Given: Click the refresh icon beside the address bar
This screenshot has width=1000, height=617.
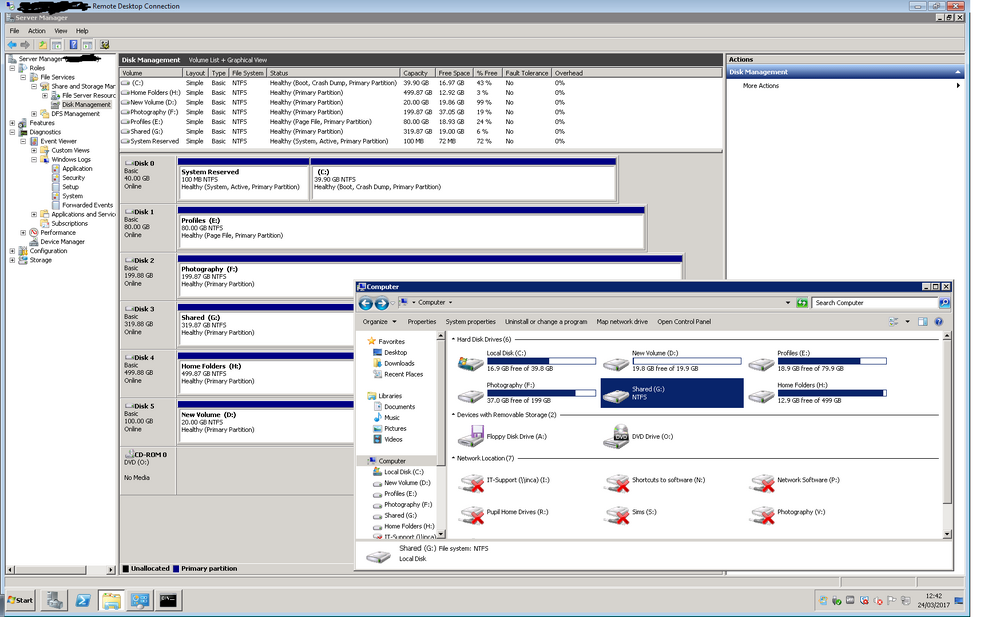Looking at the screenshot, I should tap(802, 302).
